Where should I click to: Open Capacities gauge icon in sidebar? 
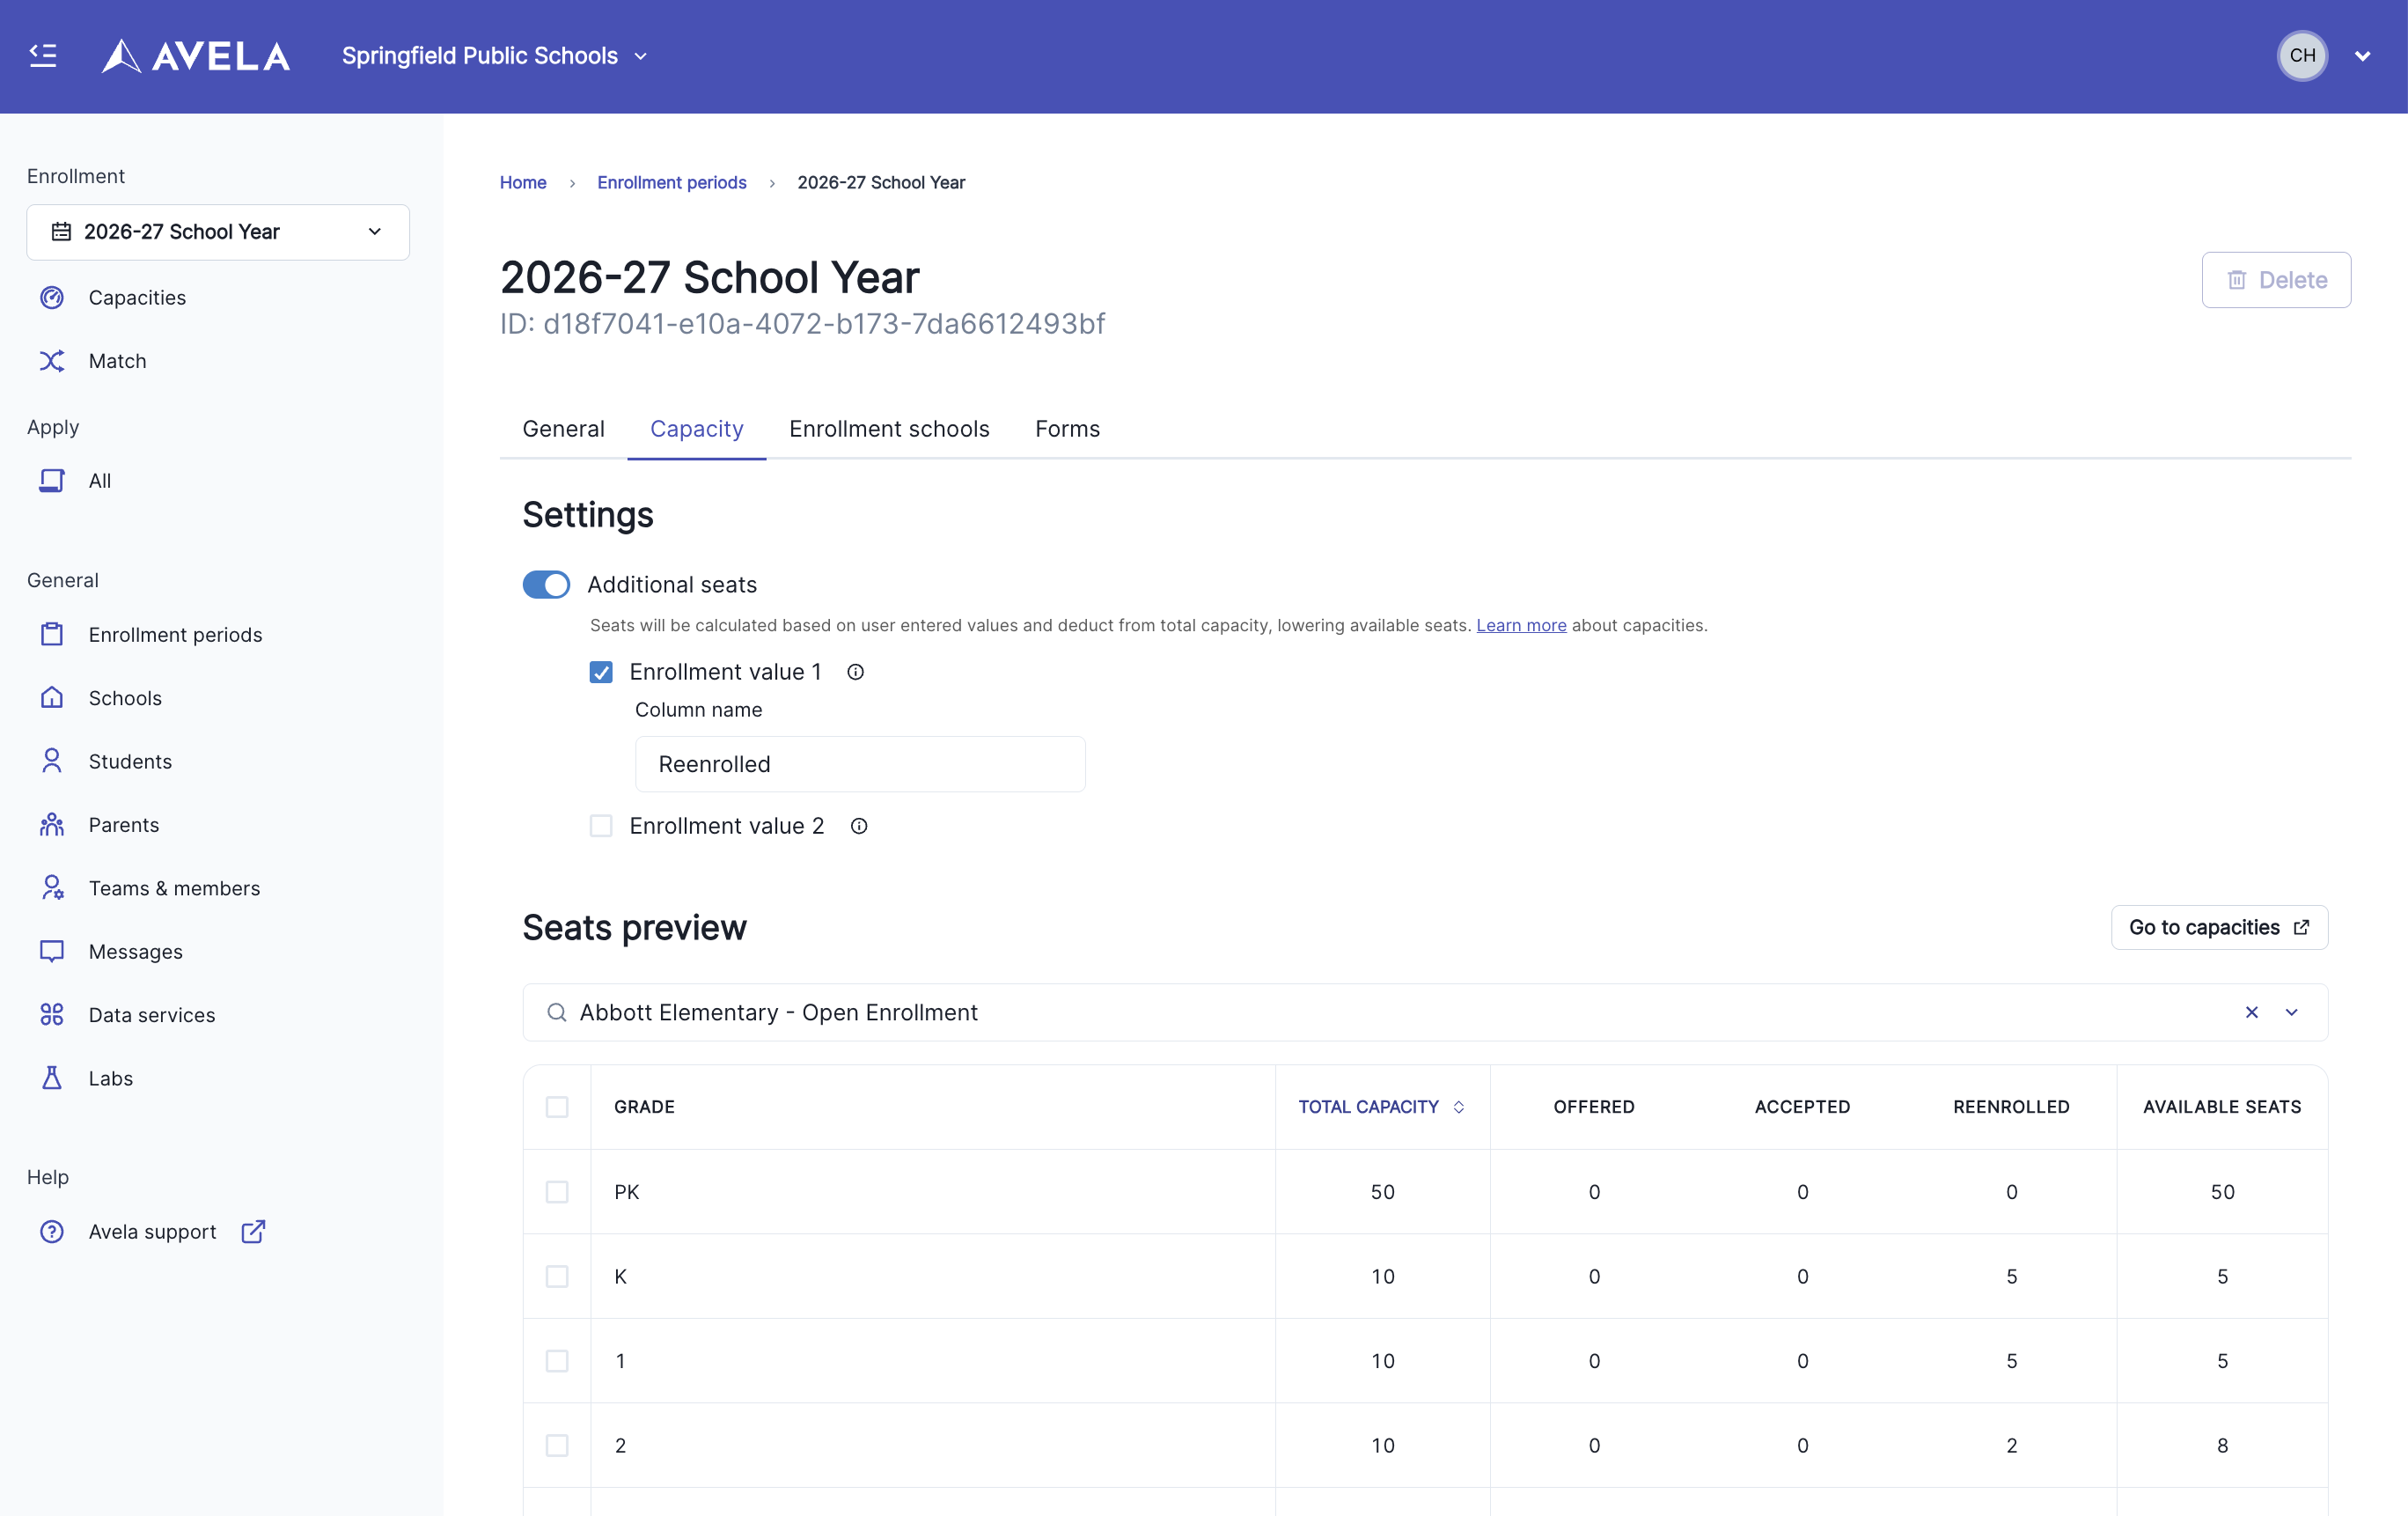tap(52, 298)
